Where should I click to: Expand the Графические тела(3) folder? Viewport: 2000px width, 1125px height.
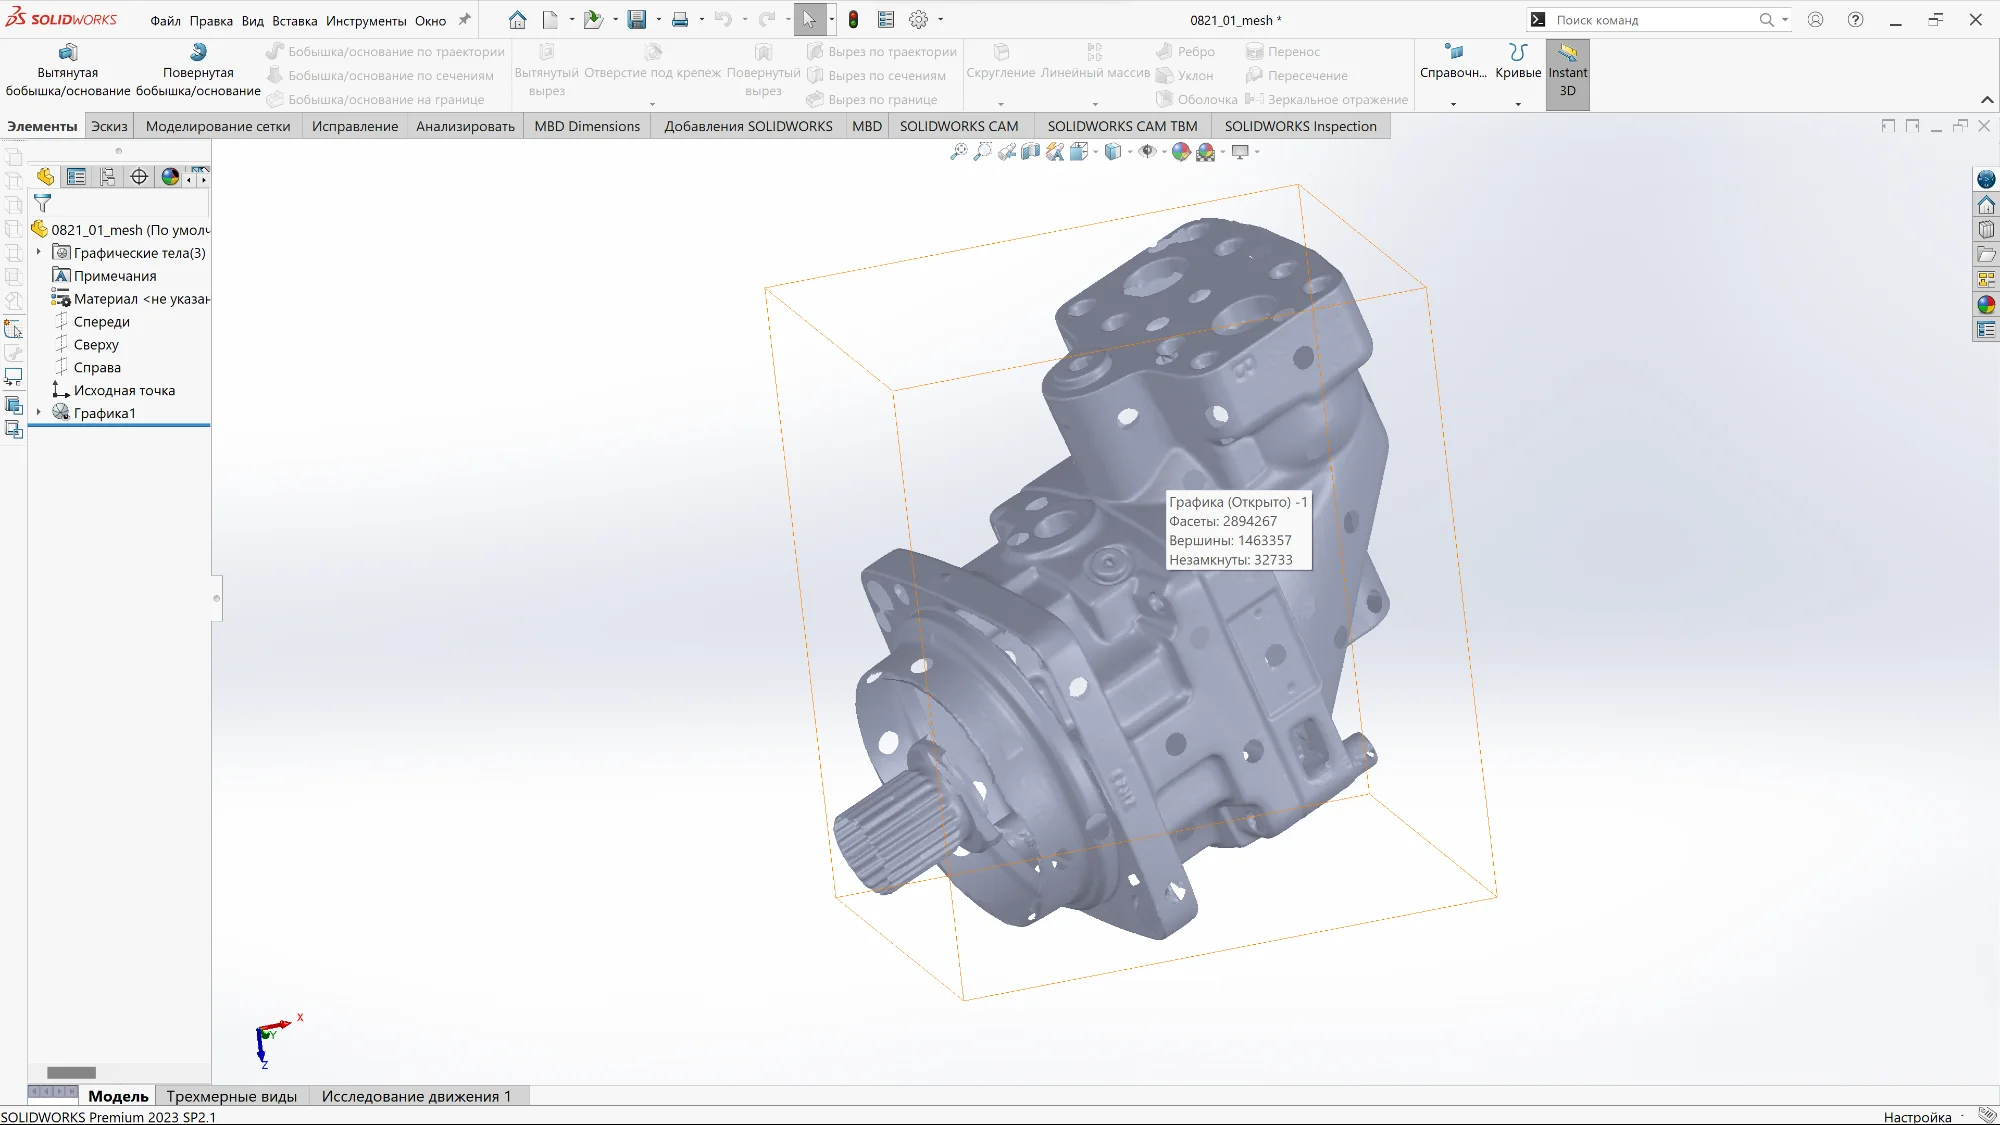tap(39, 252)
